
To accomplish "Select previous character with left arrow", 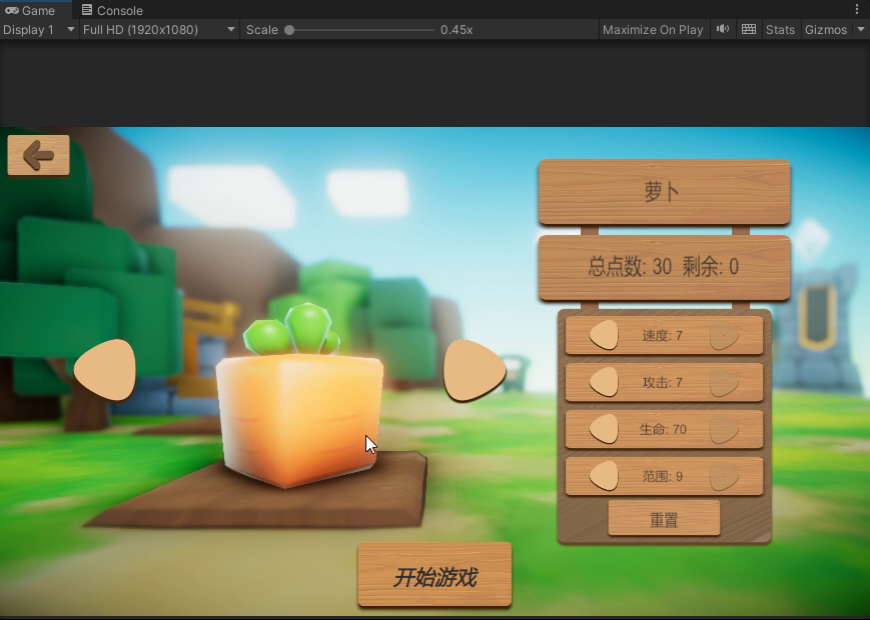I will click(106, 370).
